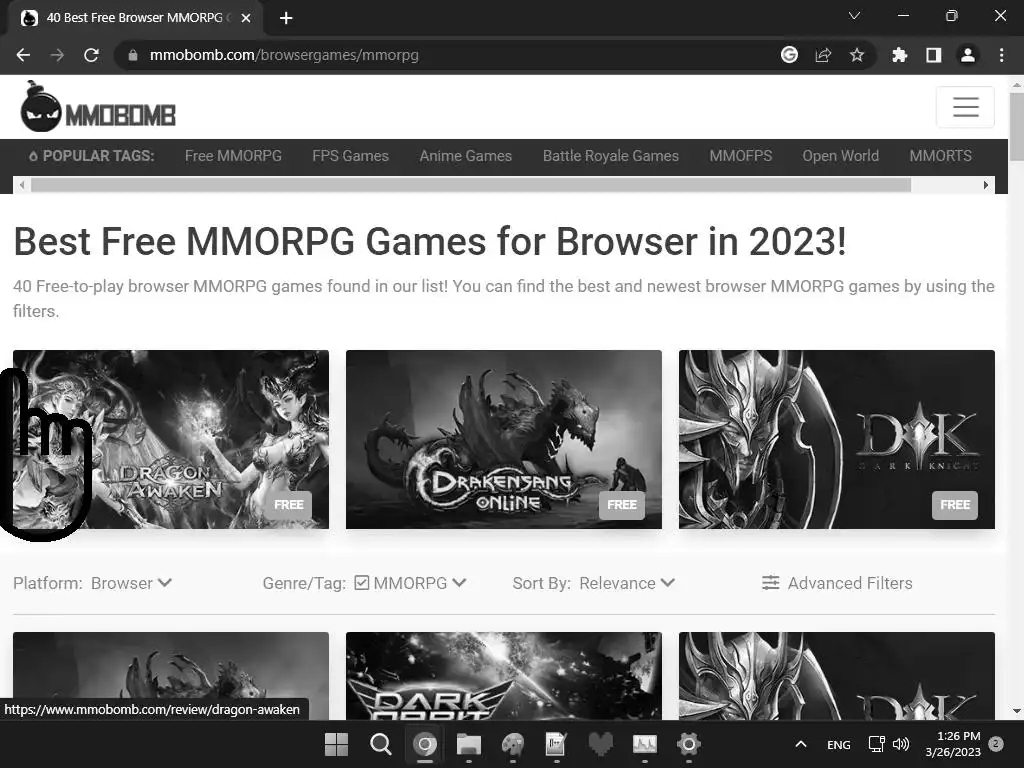Click the FREE badge on Dragon Awaken
This screenshot has height=768, width=1024.
[x=289, y=505]
